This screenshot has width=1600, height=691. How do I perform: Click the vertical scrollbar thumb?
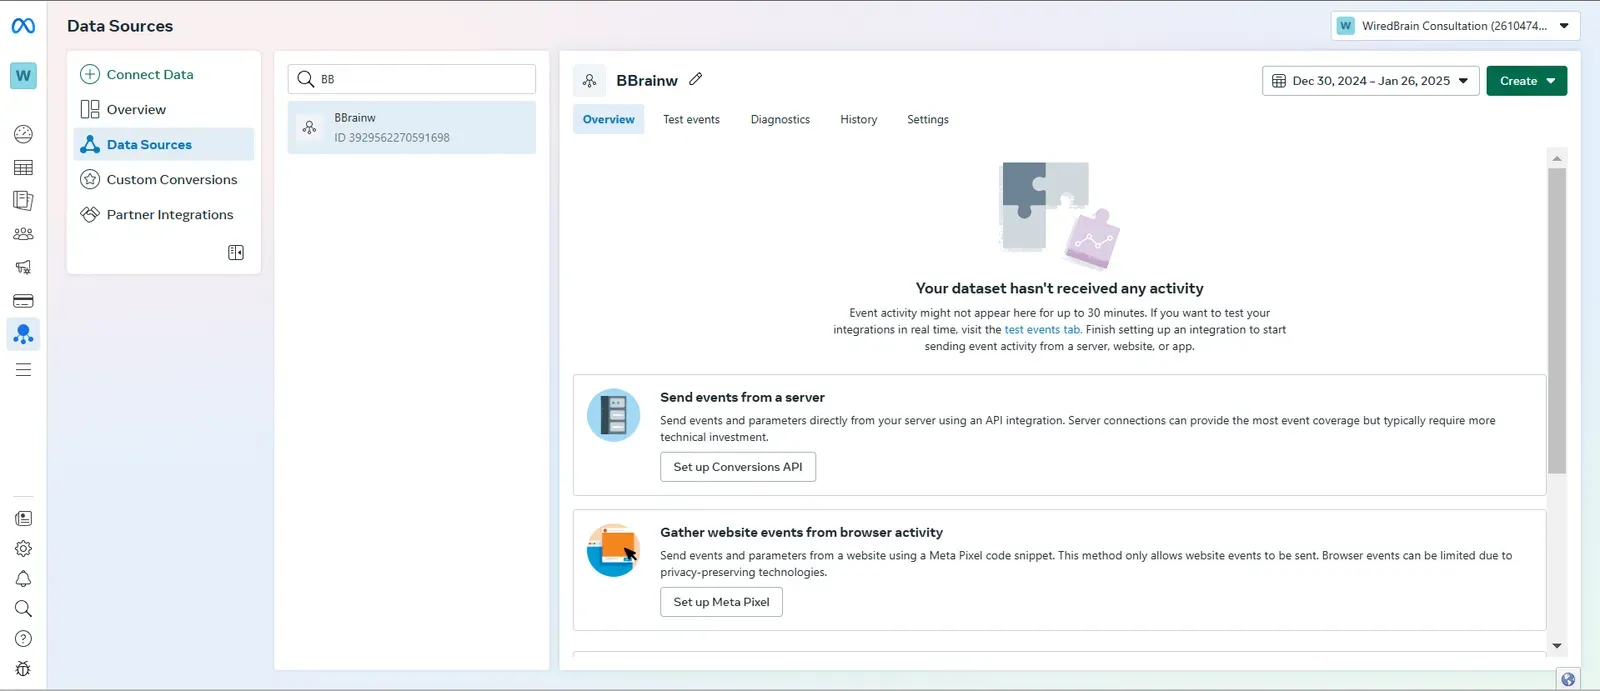[1557, 320]
